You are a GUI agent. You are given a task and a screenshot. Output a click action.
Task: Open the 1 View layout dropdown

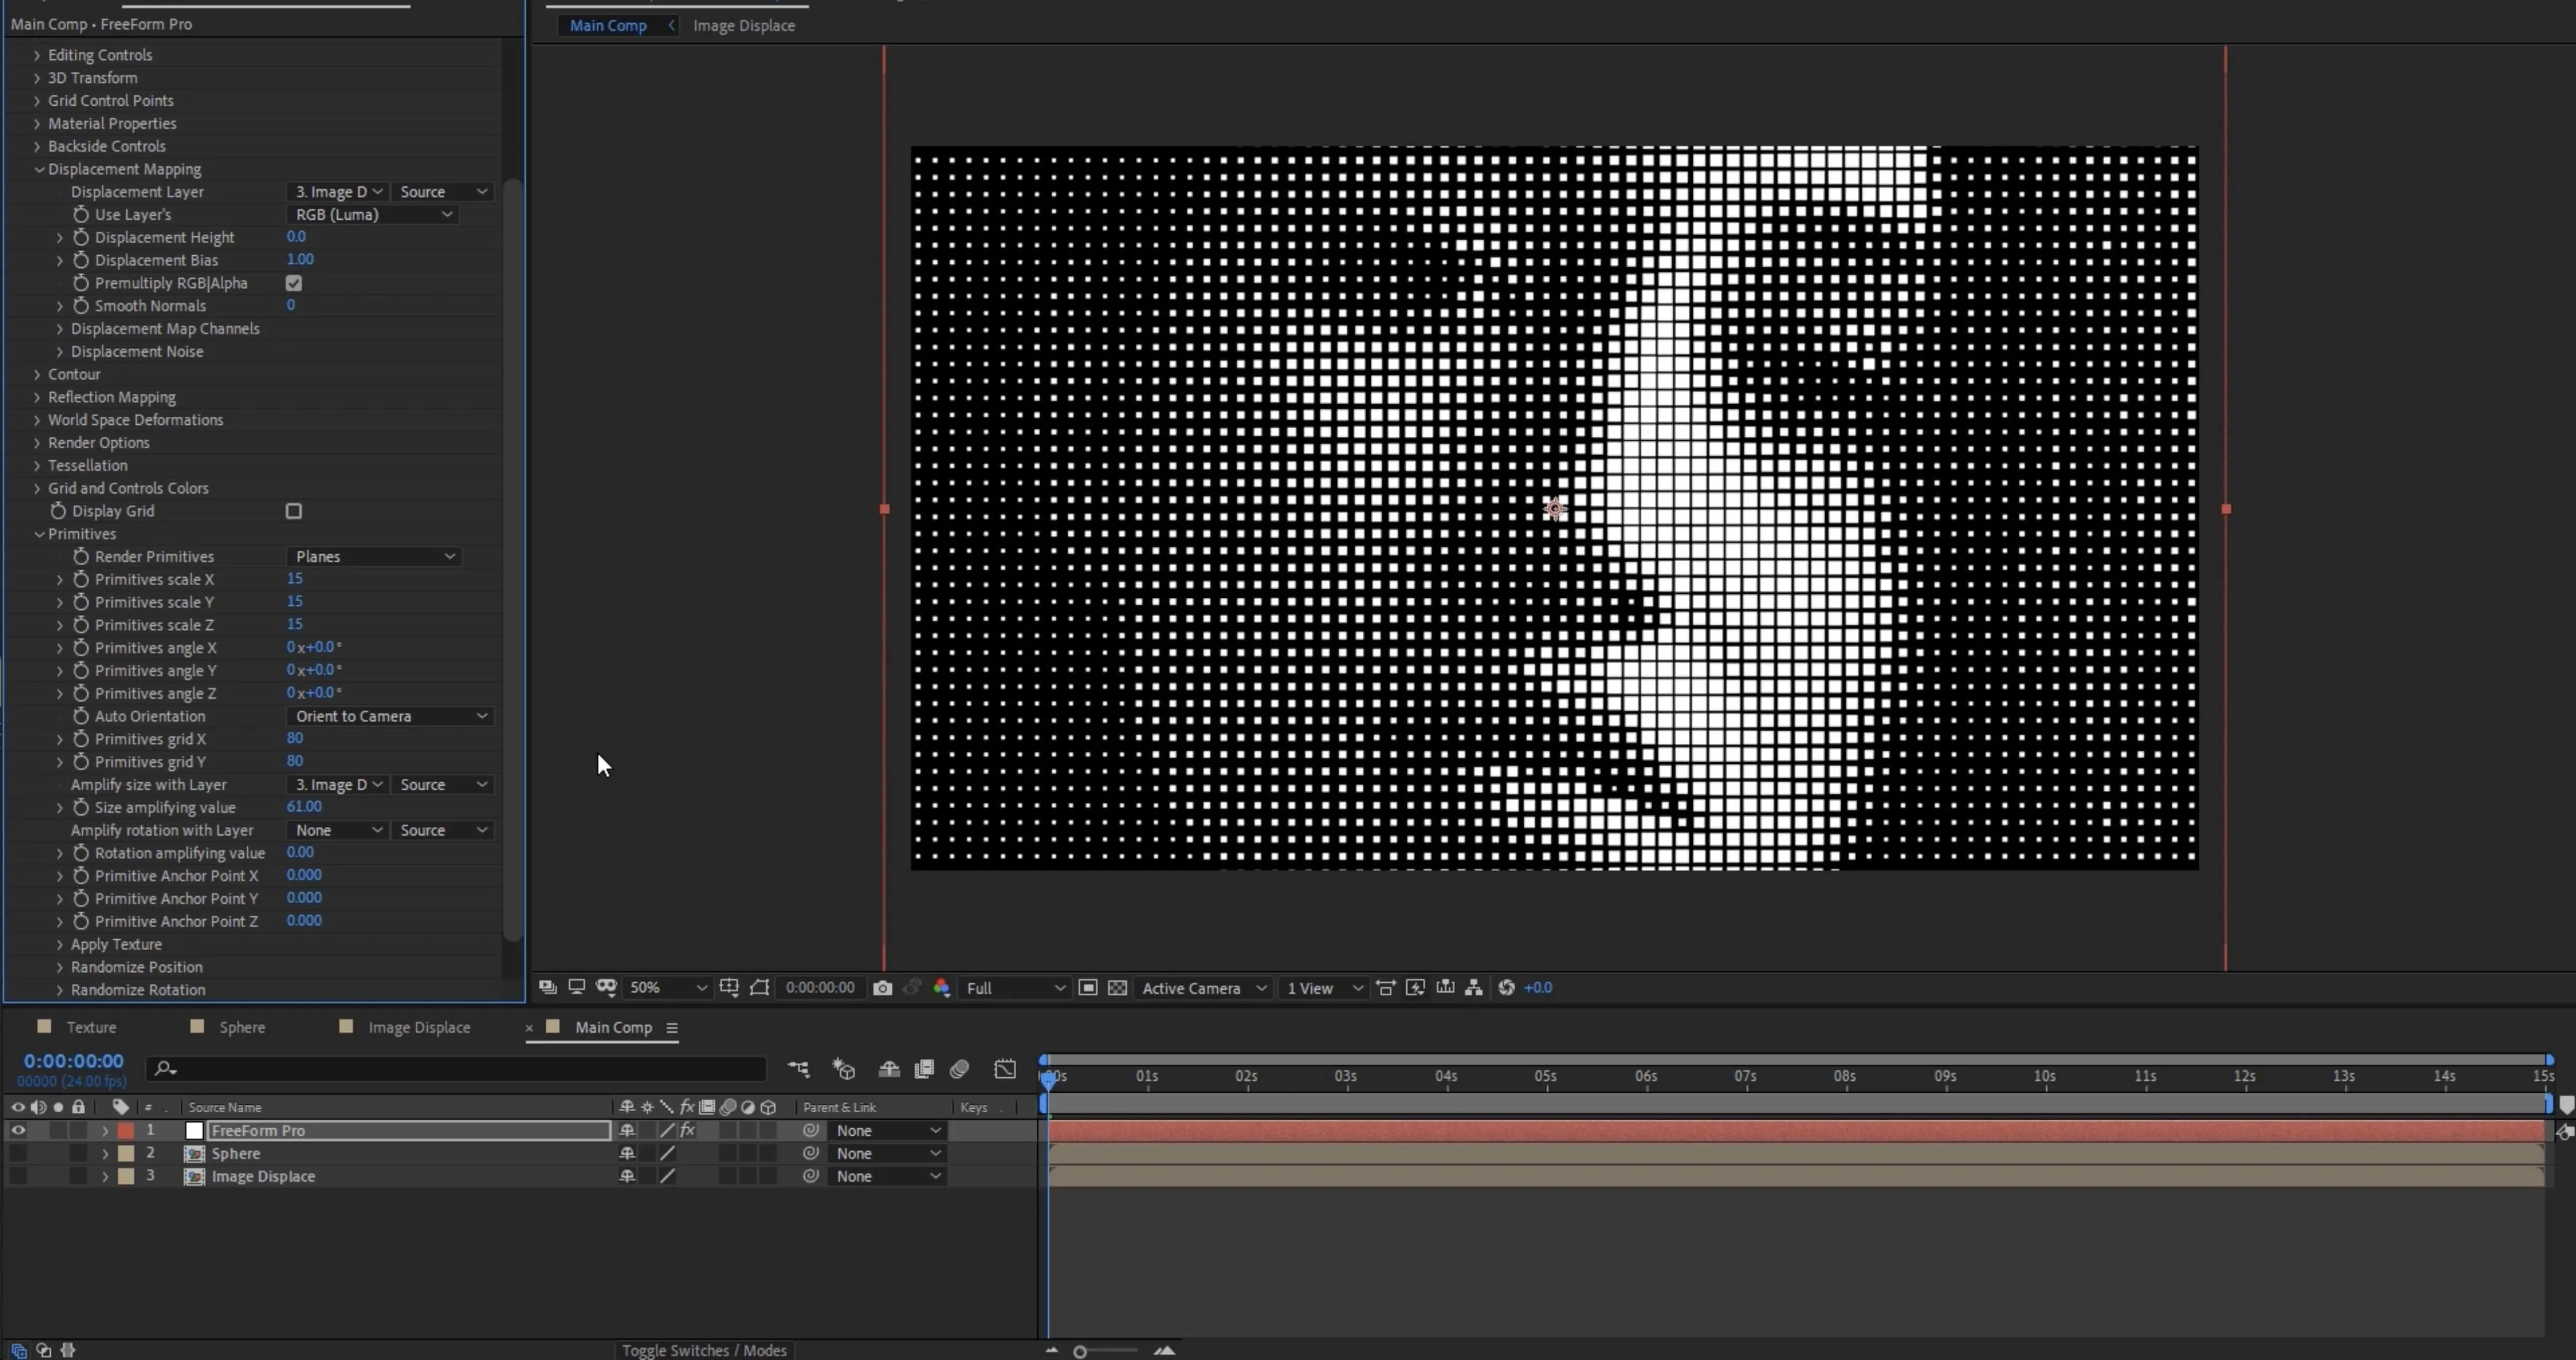[x=1324, y=988]
